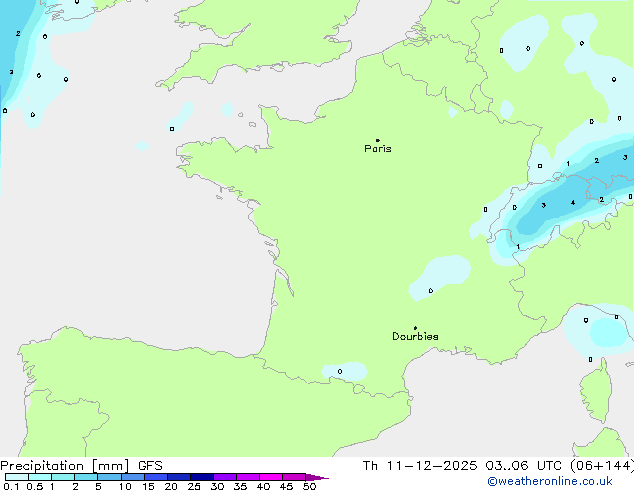Click the Dourbies city label

point(415,336)
